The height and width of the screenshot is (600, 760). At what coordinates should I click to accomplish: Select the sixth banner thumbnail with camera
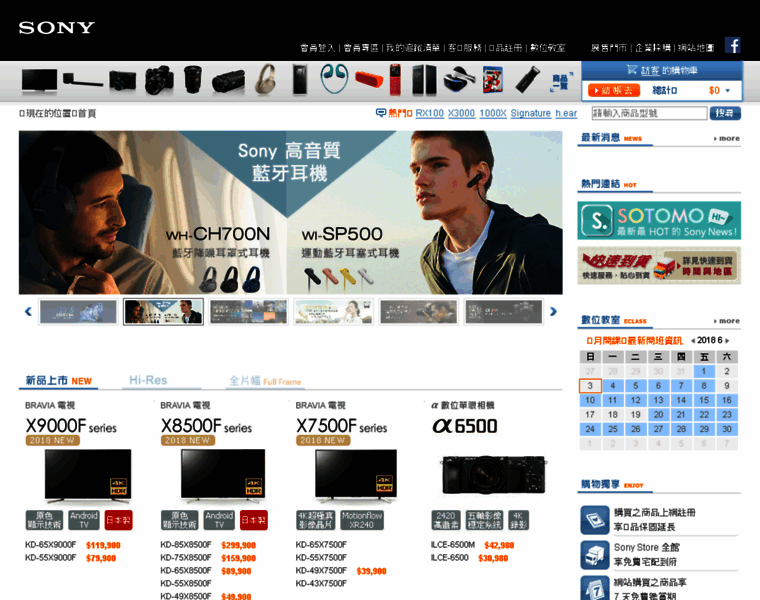click(x=504, y=312)
